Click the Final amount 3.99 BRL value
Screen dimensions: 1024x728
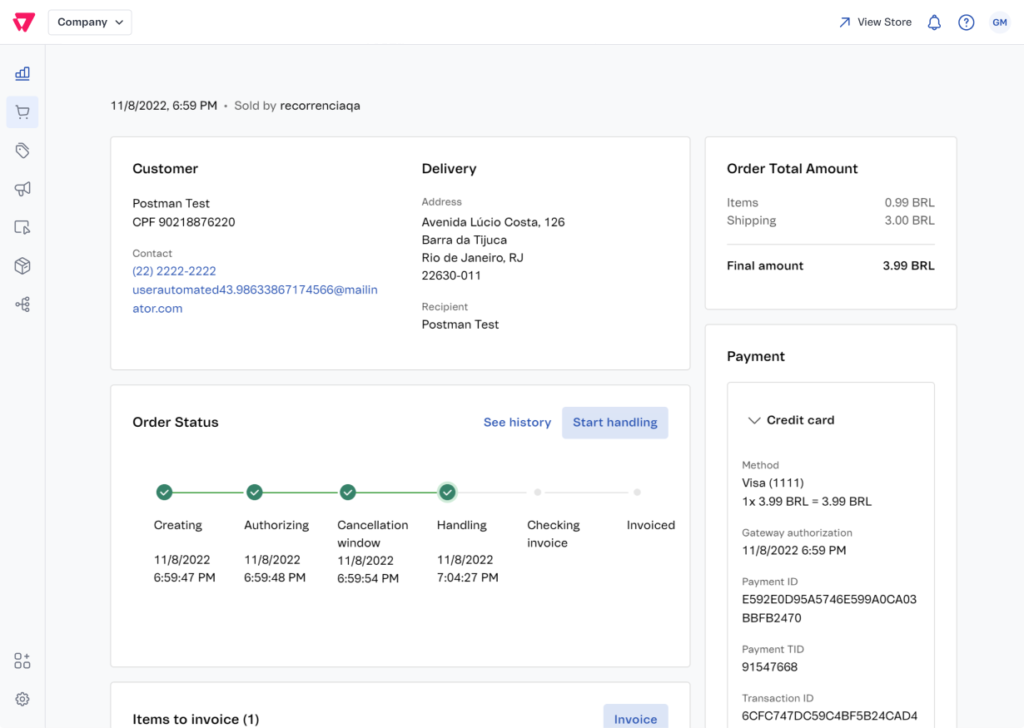908,266
